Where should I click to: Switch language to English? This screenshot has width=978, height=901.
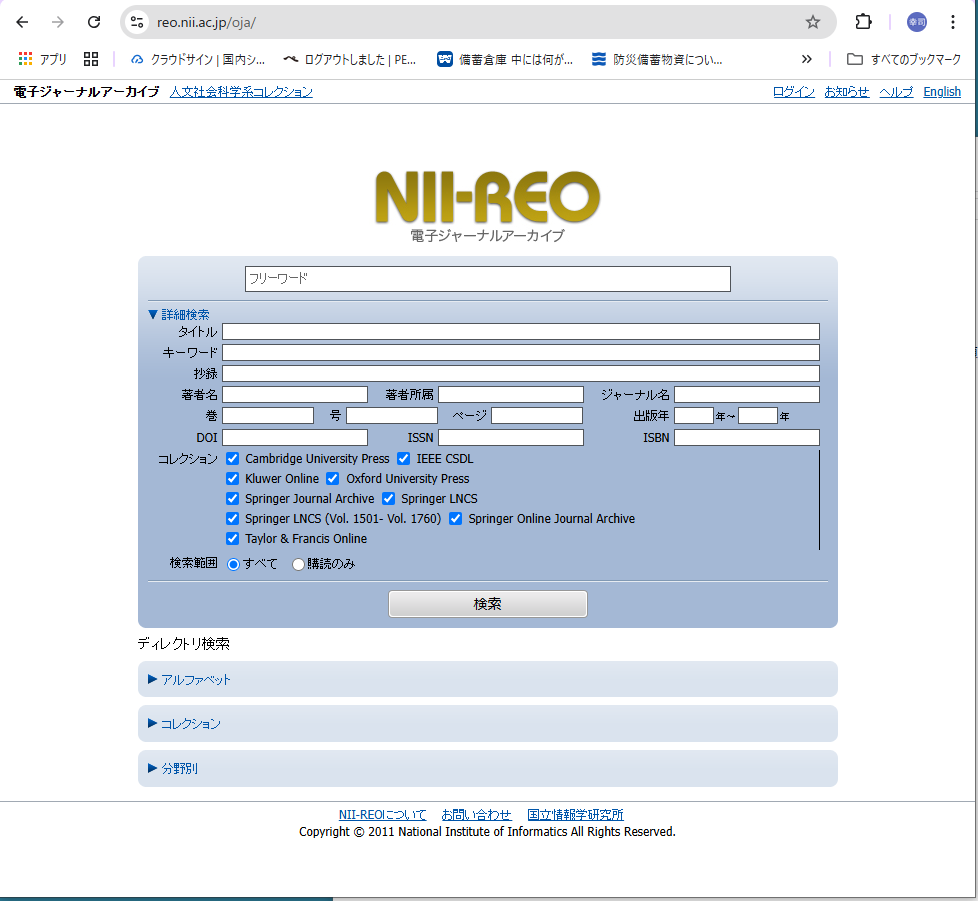[x=942, y=92]
